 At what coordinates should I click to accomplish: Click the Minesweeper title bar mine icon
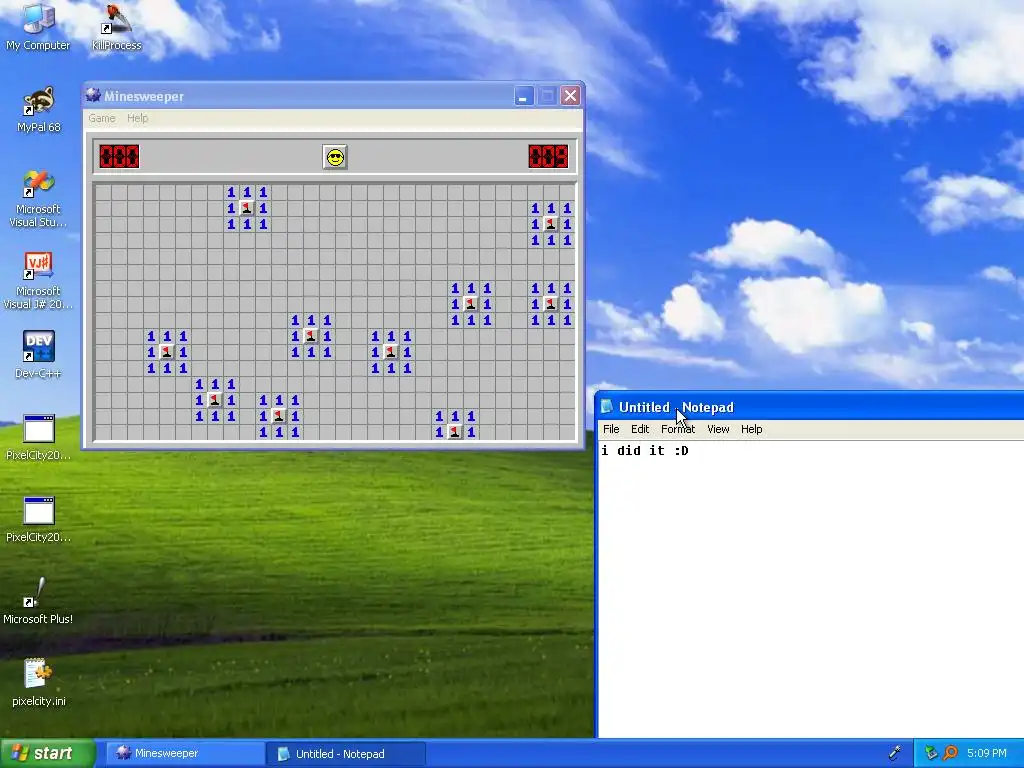[93, 95]
